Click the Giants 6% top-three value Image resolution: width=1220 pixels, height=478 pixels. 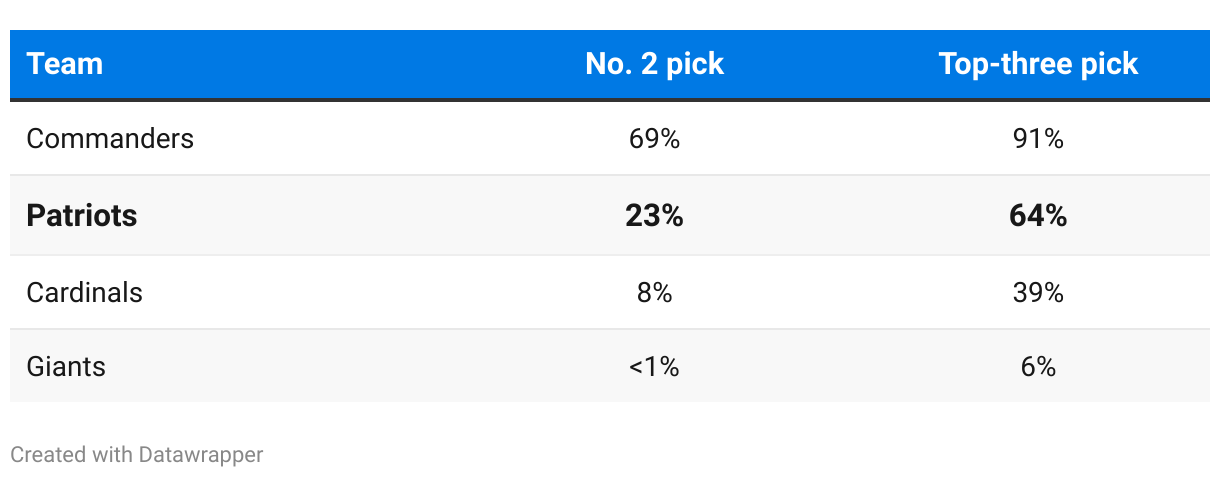coord(1038,366)
